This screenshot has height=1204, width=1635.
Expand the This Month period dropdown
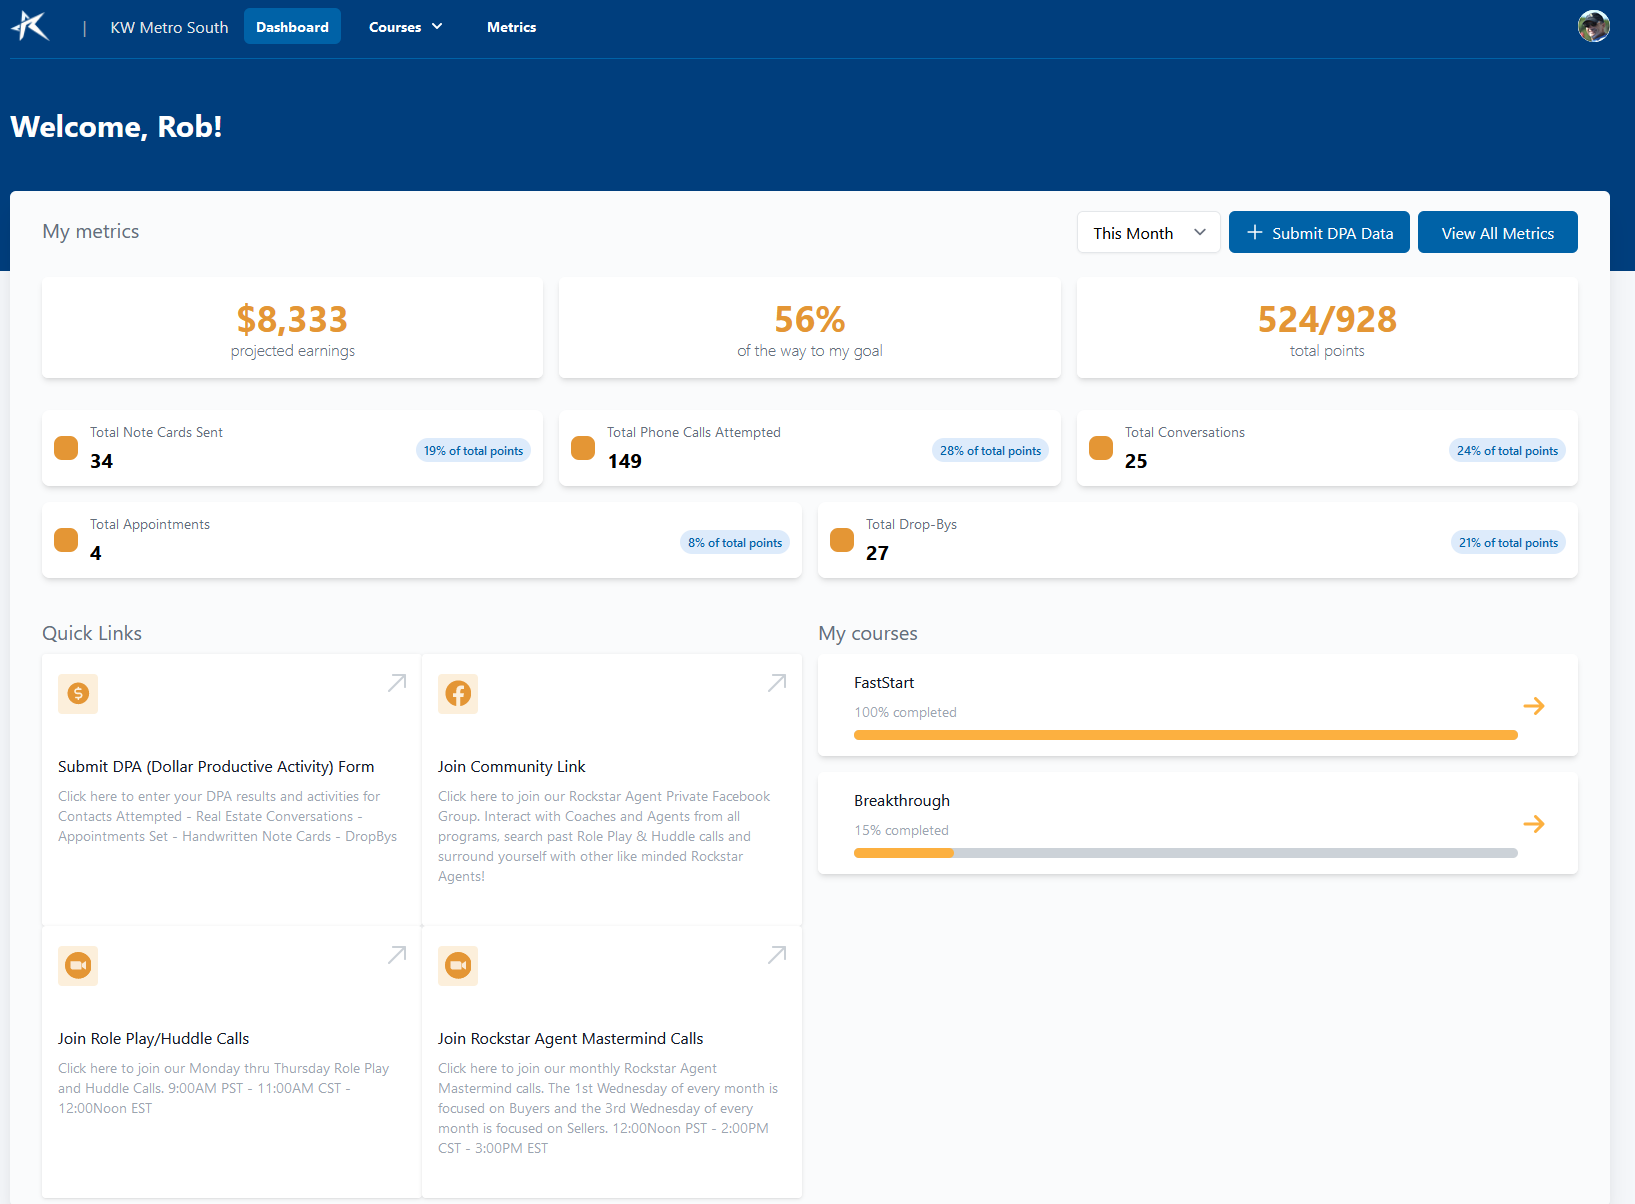click(1148, 233)
